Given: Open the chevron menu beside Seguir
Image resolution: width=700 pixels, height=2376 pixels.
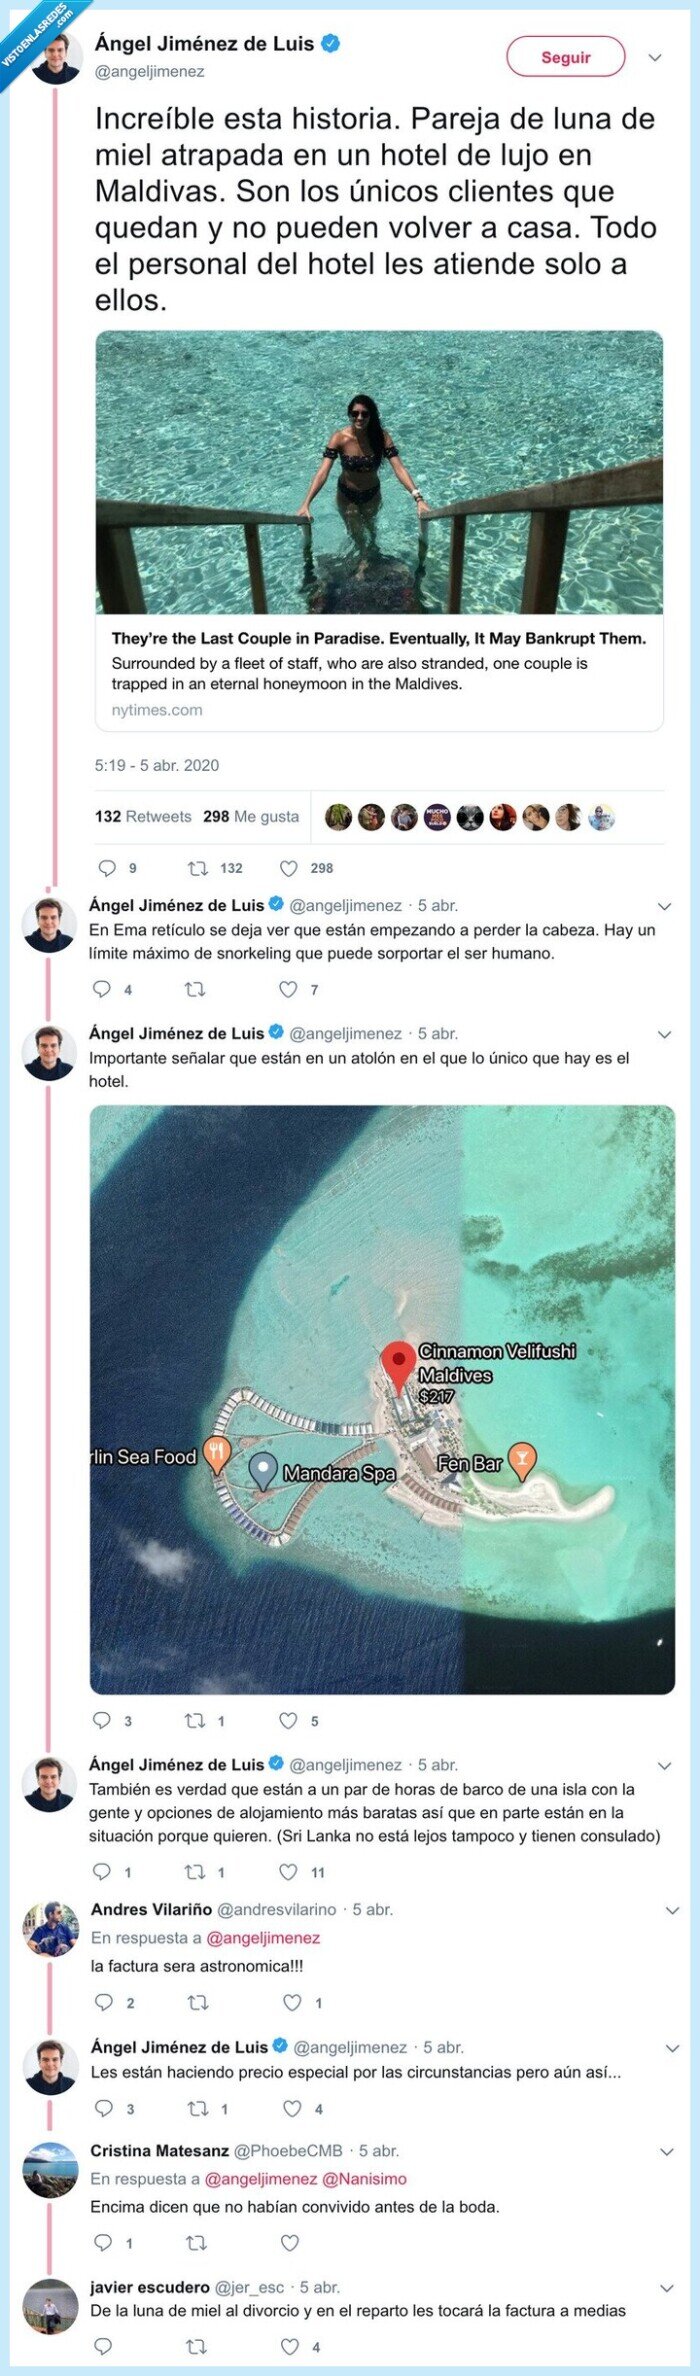Looking at the screenshot, I should pos(655,58).
